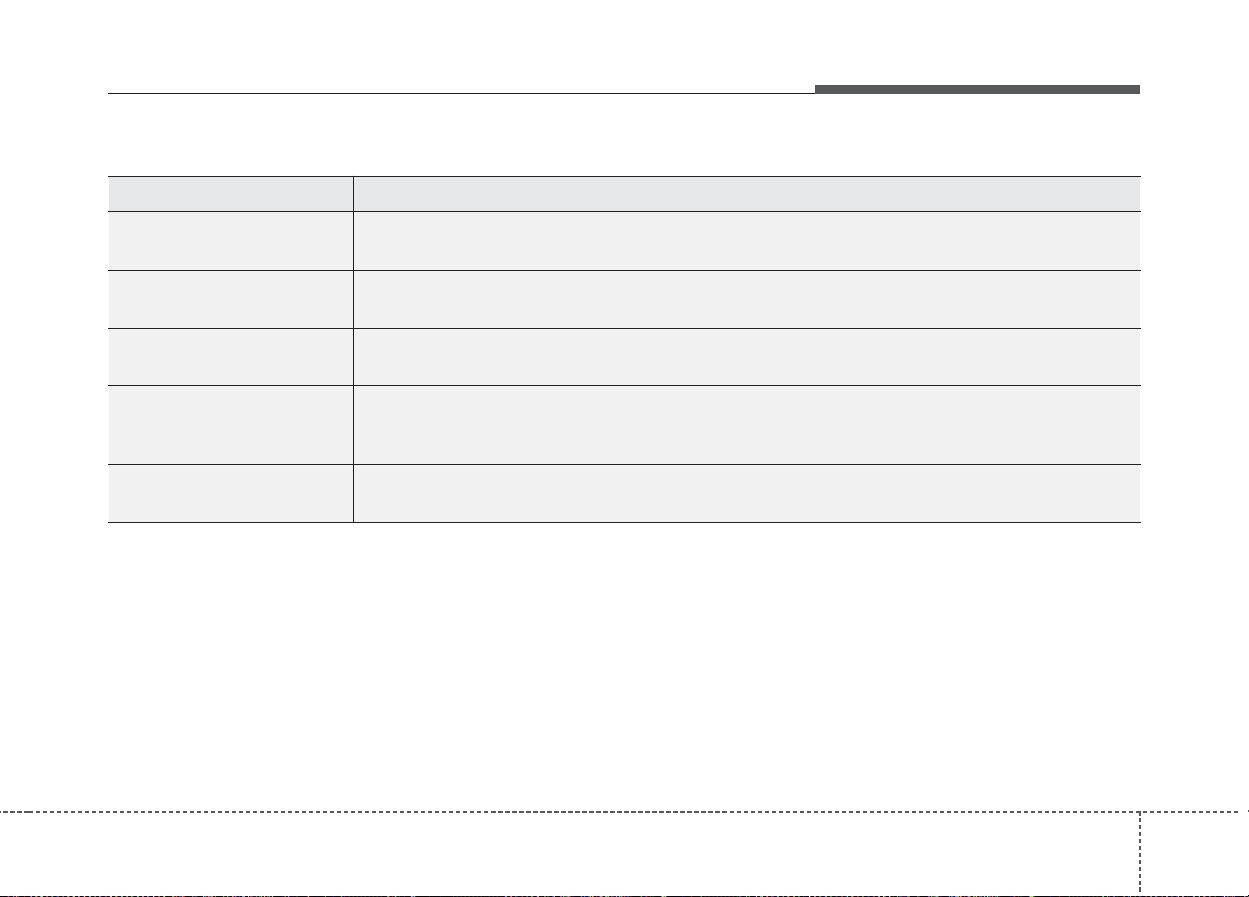Select the wide right cell in the last table row
The image size is (1249, 897).
pyautogui.click(x=746, y=493)
